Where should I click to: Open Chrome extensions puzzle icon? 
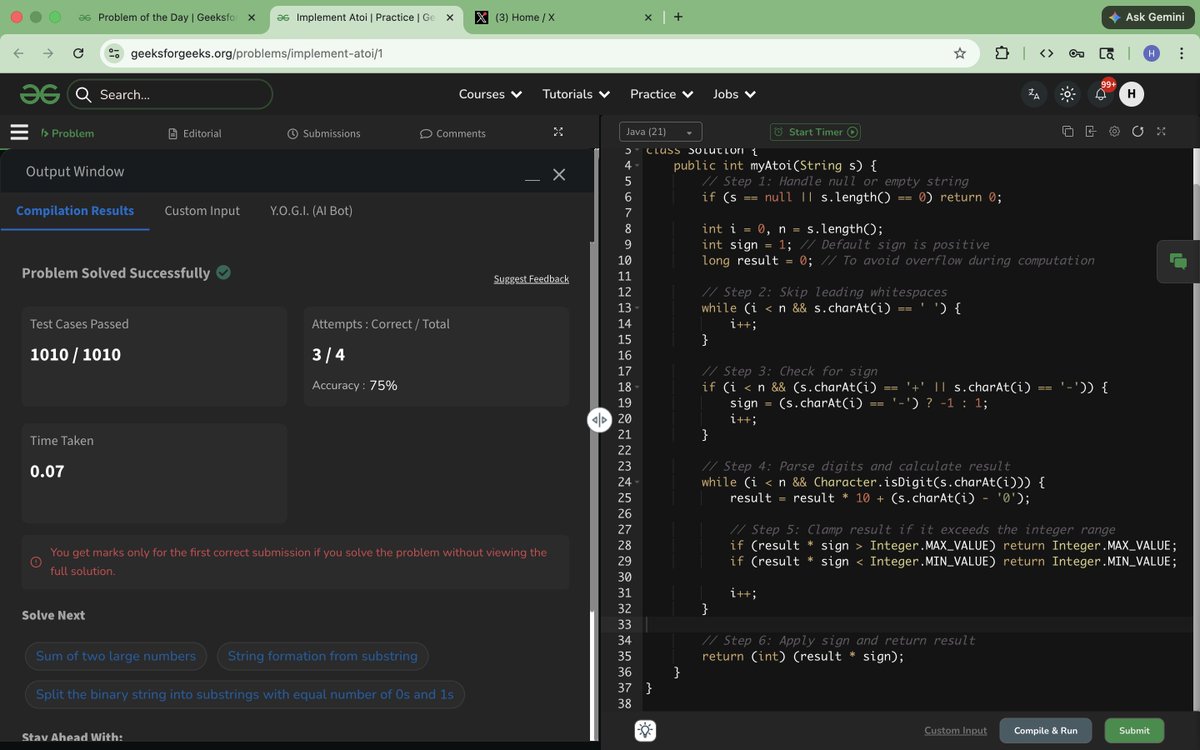pos(1002,53)
